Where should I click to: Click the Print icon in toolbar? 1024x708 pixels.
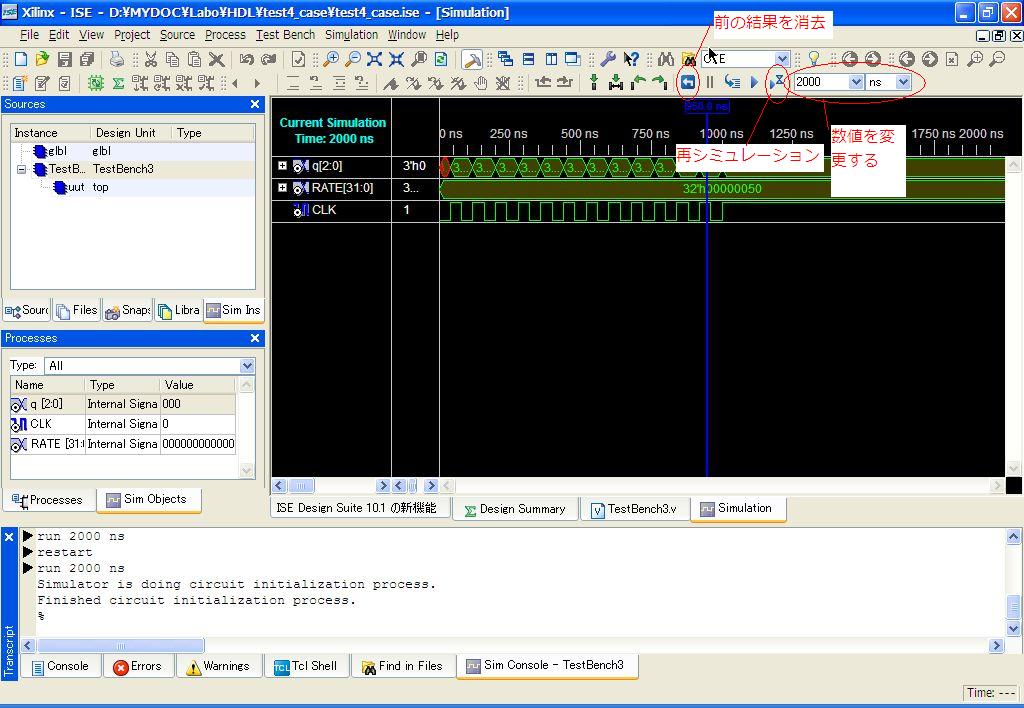click(117, 59)
